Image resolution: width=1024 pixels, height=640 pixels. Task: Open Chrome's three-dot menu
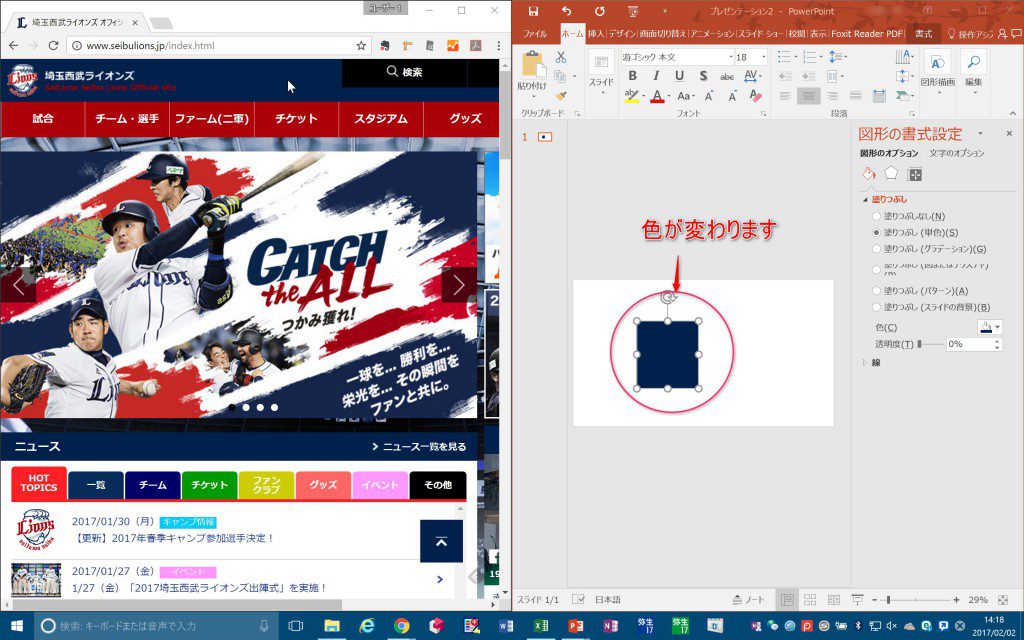coord(498,46)
